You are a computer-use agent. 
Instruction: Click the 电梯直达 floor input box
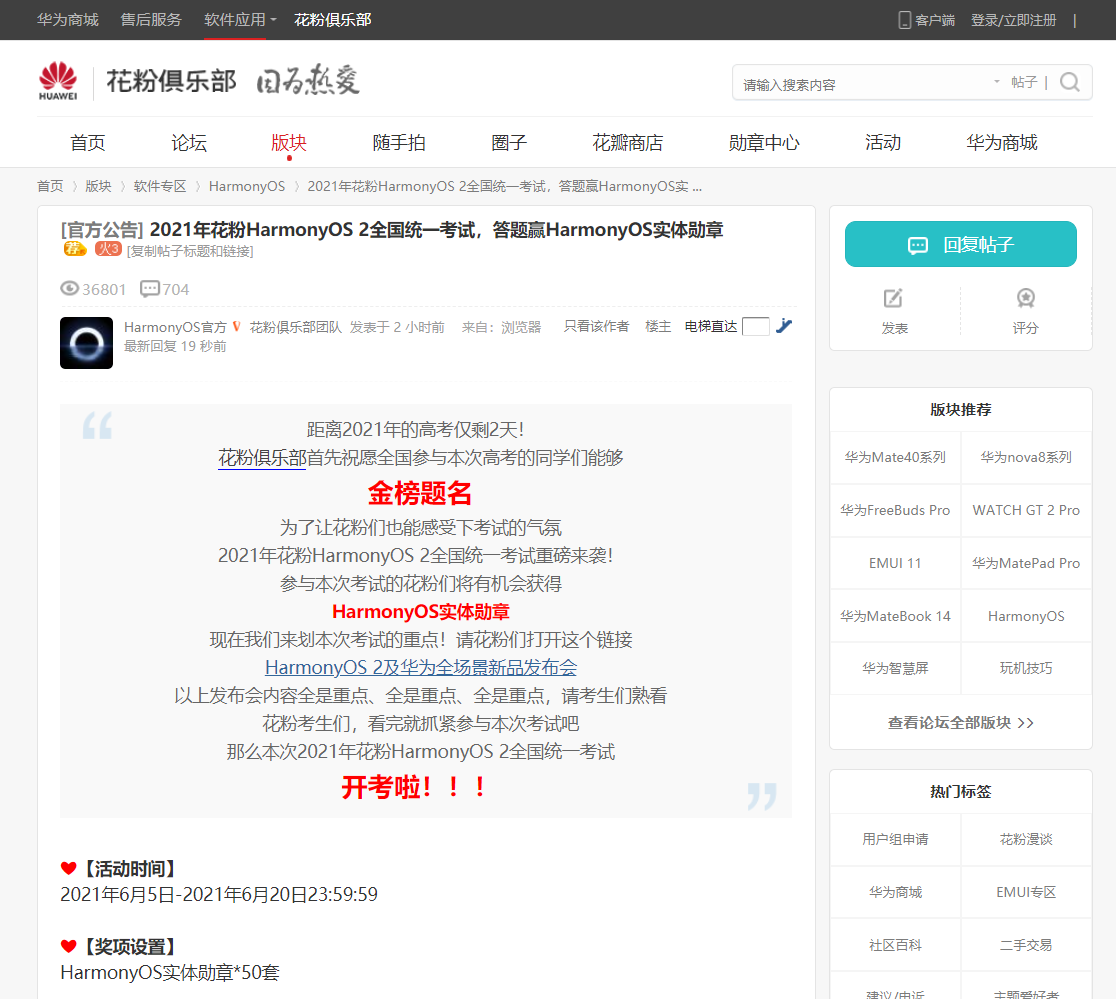click(x=755, y=327)
